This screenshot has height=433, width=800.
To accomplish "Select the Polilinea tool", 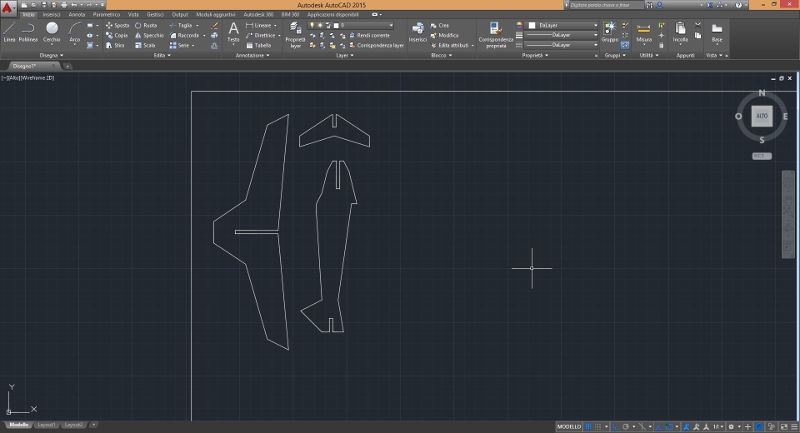I will tap(28, 31).
